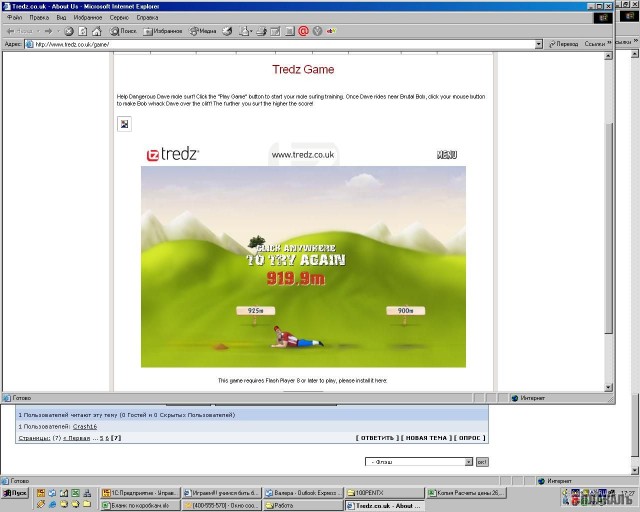Image resolution: width=640 pixels, height=512 pixels.
Task: Click the discuss toolbar icon after edit
Action: coord(289,31)
